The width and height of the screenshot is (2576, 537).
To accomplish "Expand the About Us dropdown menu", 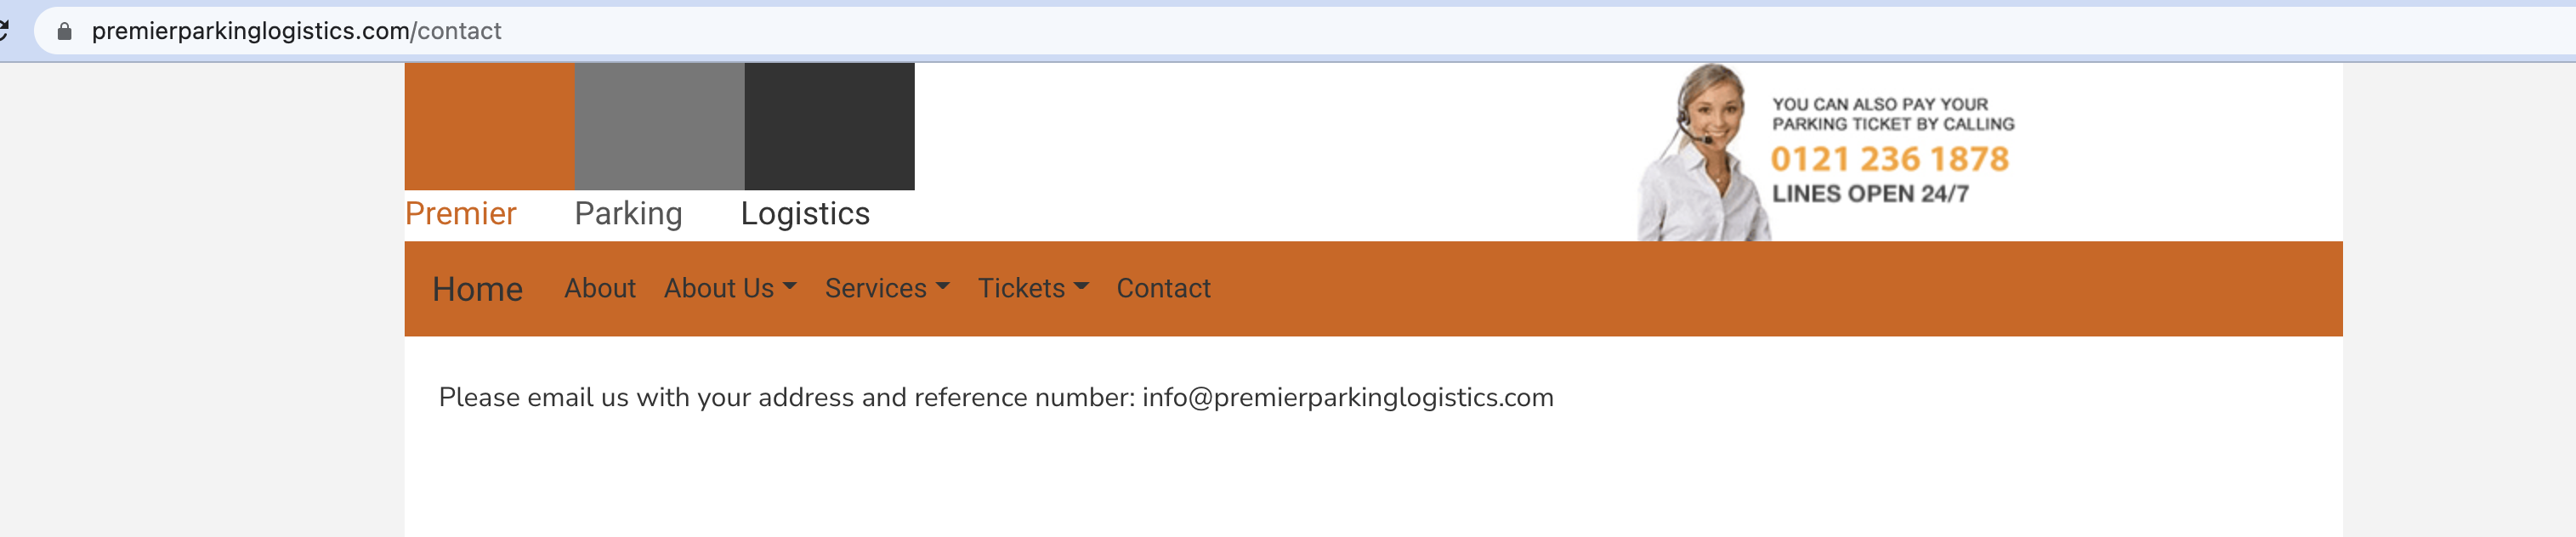I will pyautogui.click(x=730, y=288).
